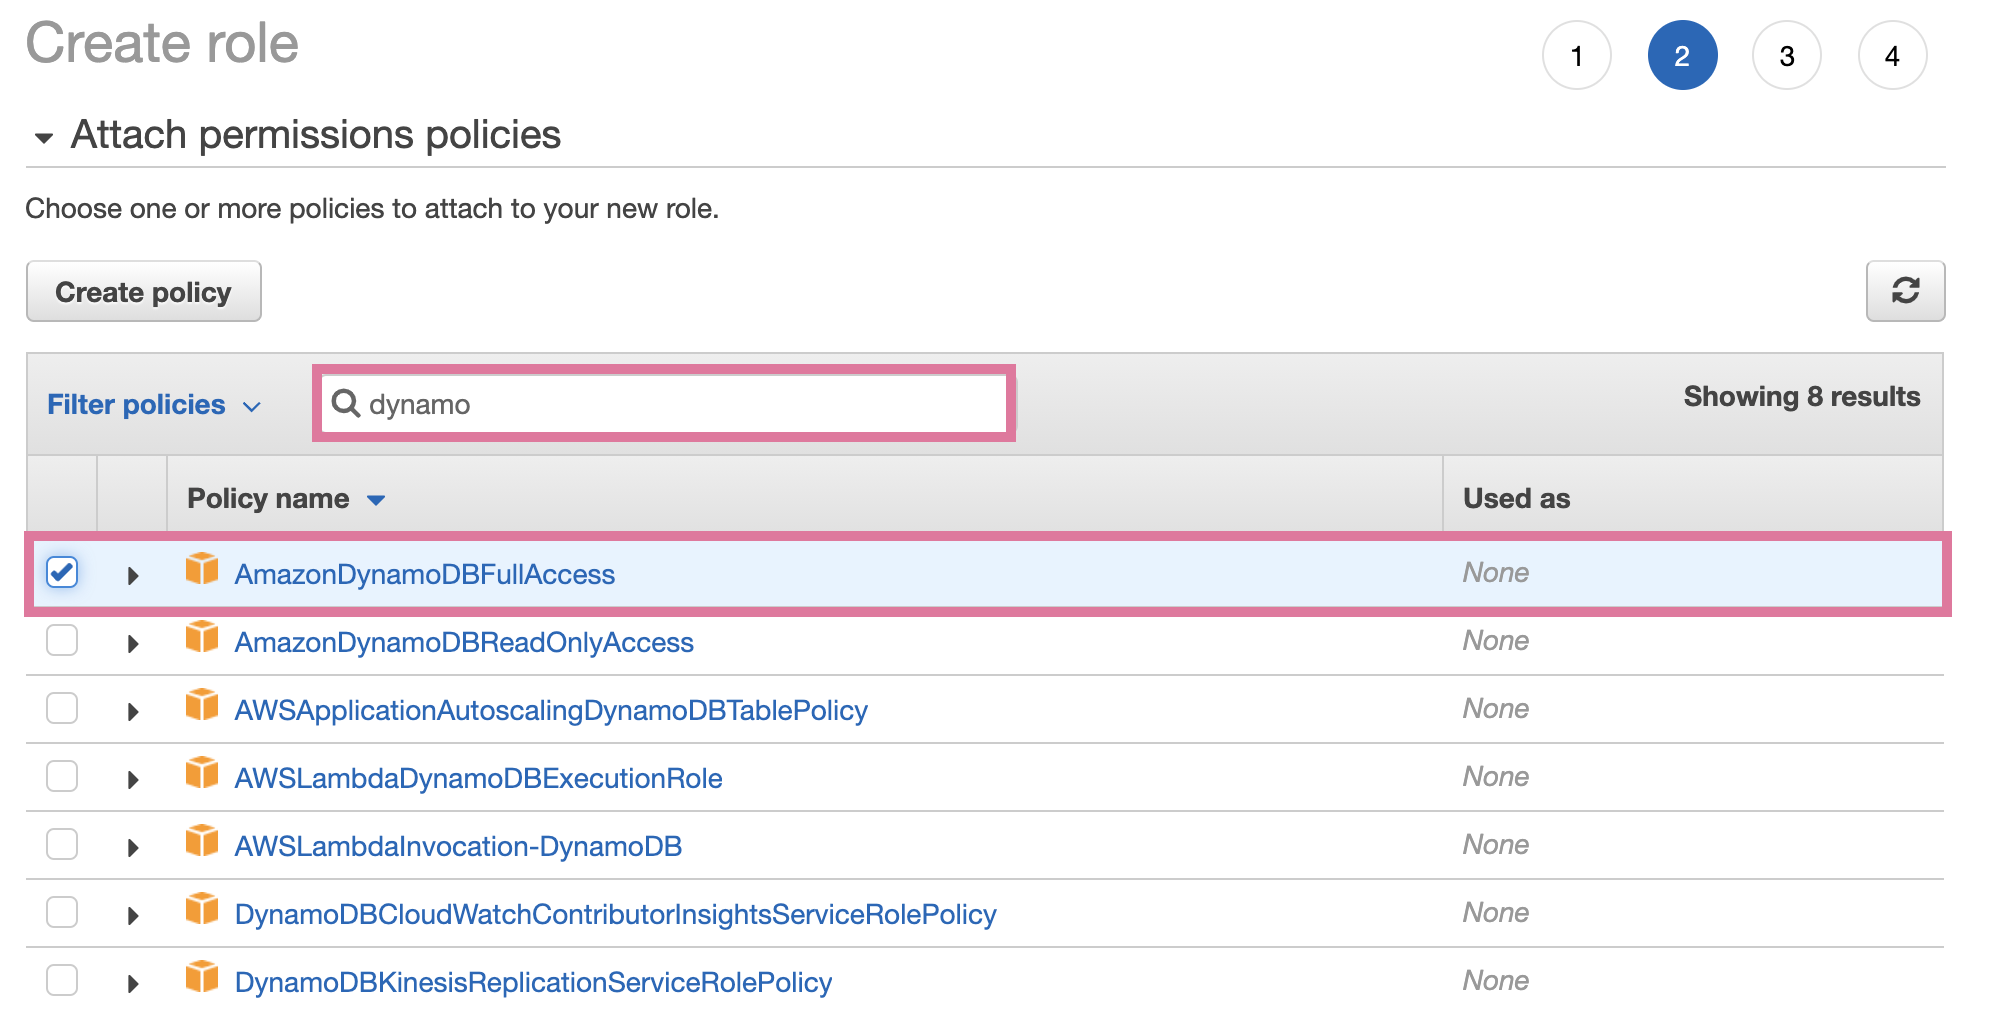Enable the AWSLambdaInvocation-DynamoDB checkbox

click(62, 844)
